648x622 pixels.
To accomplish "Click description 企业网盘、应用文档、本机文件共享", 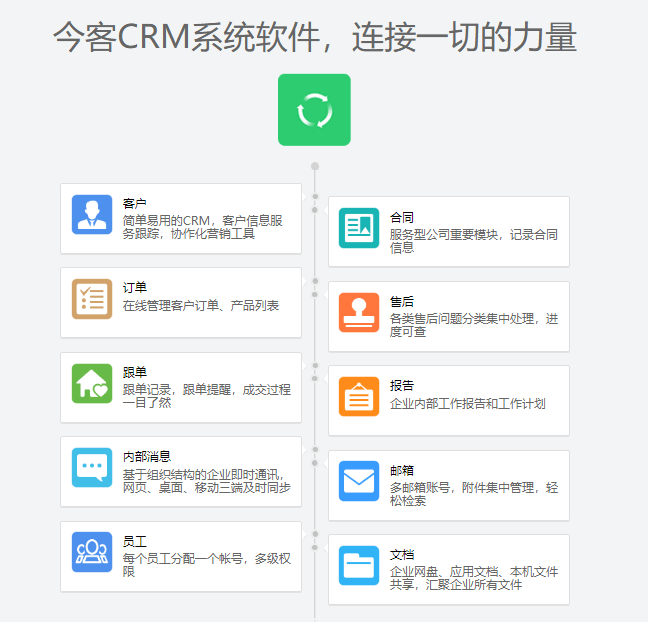I will click(474, 578).
